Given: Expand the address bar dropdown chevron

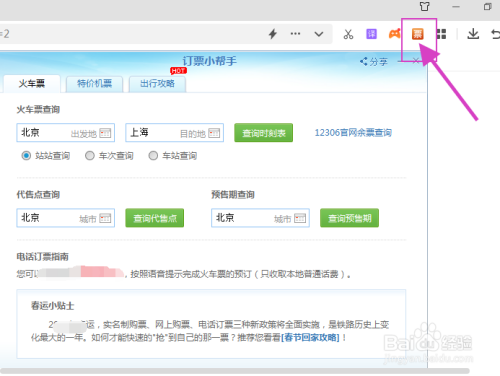Looking at the screenshot, I should [x=319, y=34].
